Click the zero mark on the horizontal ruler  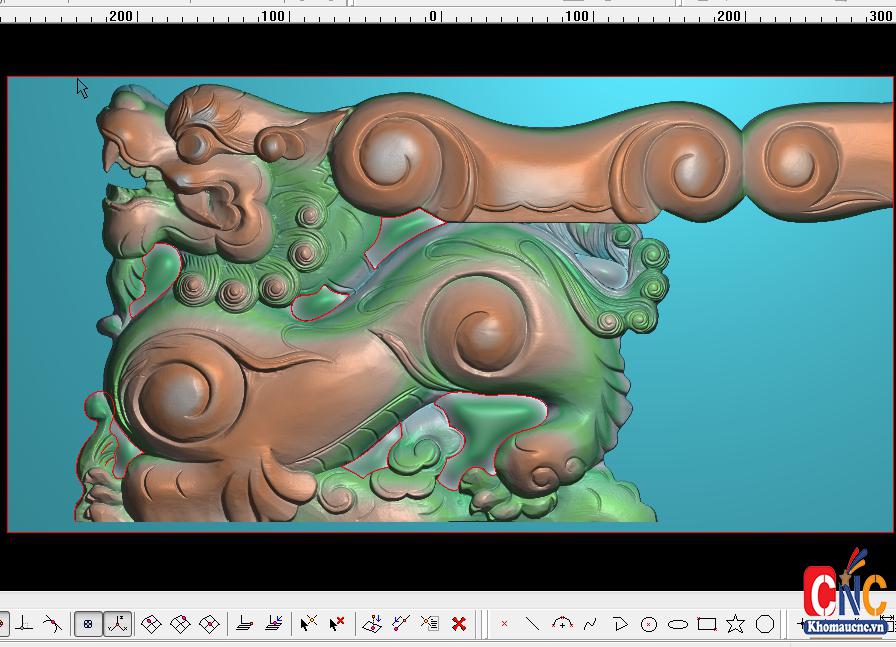(433, 16)
